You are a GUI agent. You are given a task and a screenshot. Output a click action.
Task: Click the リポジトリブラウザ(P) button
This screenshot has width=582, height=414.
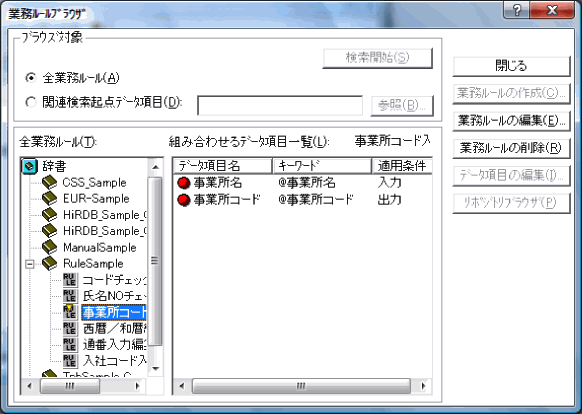(511, 203)
